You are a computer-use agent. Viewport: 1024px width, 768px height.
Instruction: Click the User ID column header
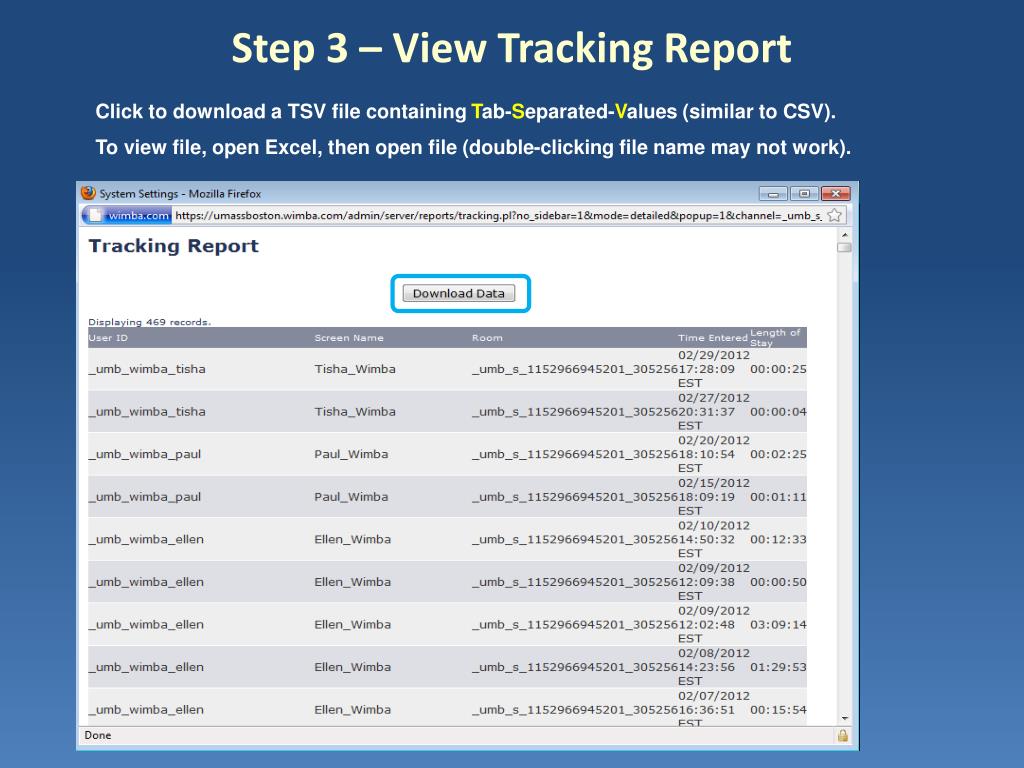click(108, 338)
